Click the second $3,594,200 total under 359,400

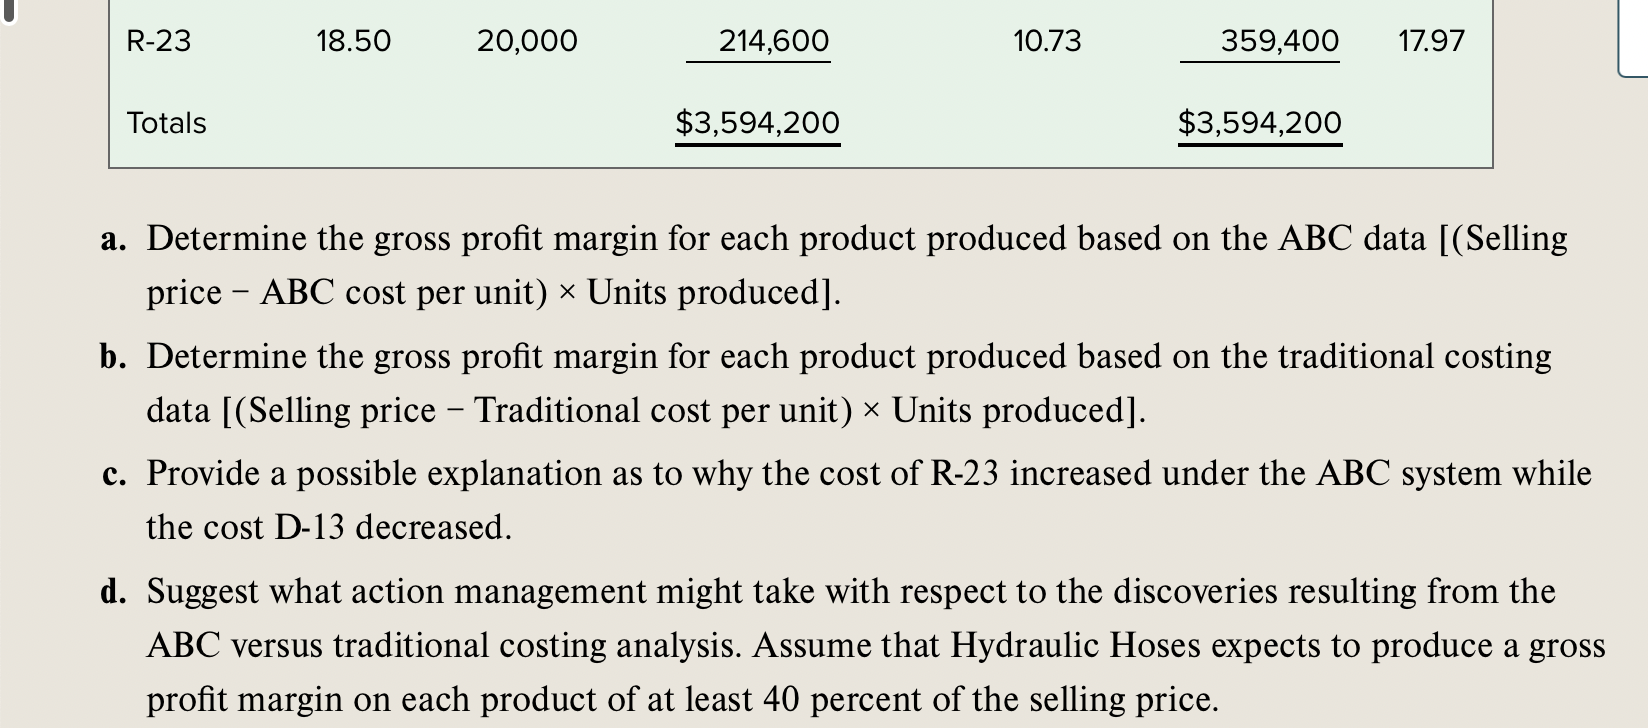pos(1260,123)
